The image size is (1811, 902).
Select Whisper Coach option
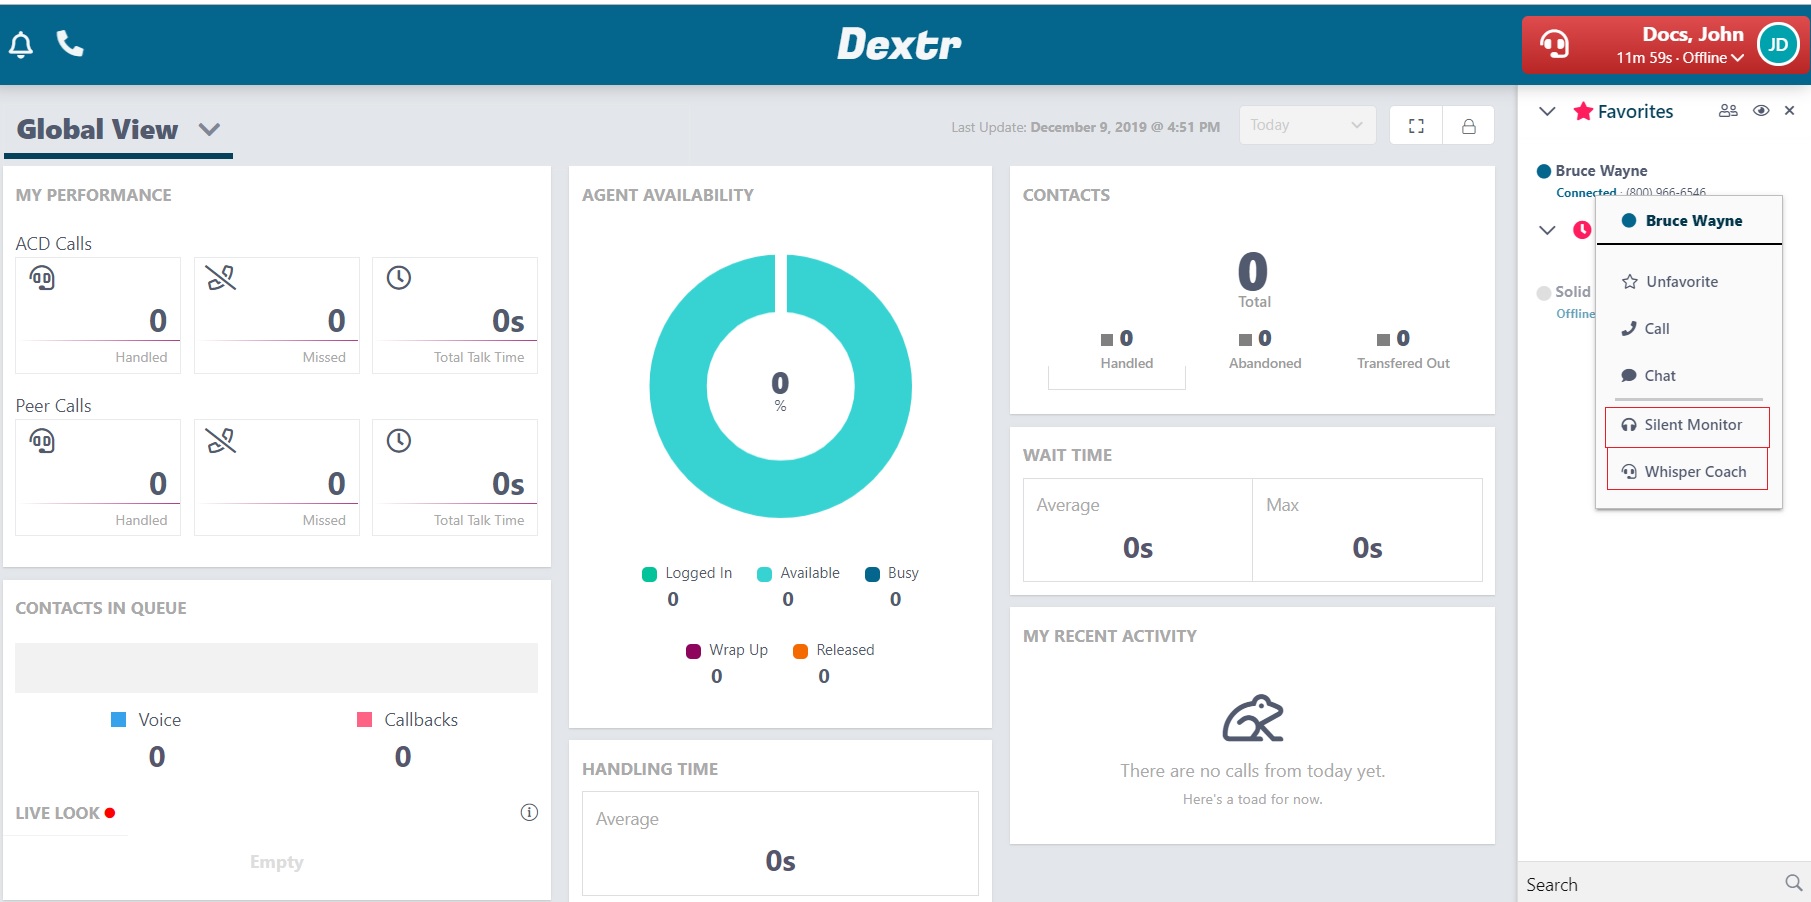tap(1687, 470)
